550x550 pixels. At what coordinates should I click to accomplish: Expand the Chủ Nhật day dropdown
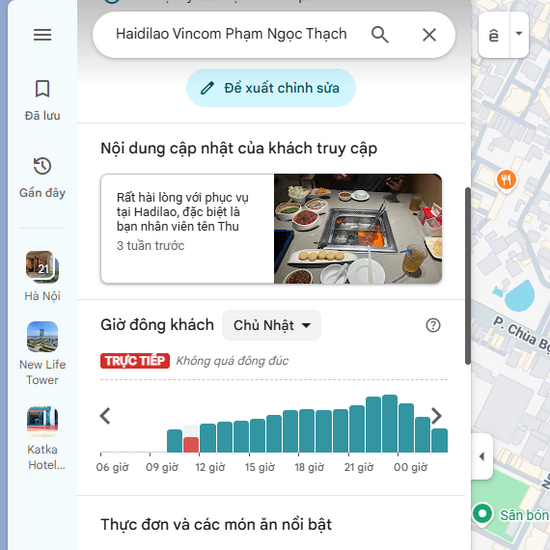pyautogui.click(x=271, y=325)
